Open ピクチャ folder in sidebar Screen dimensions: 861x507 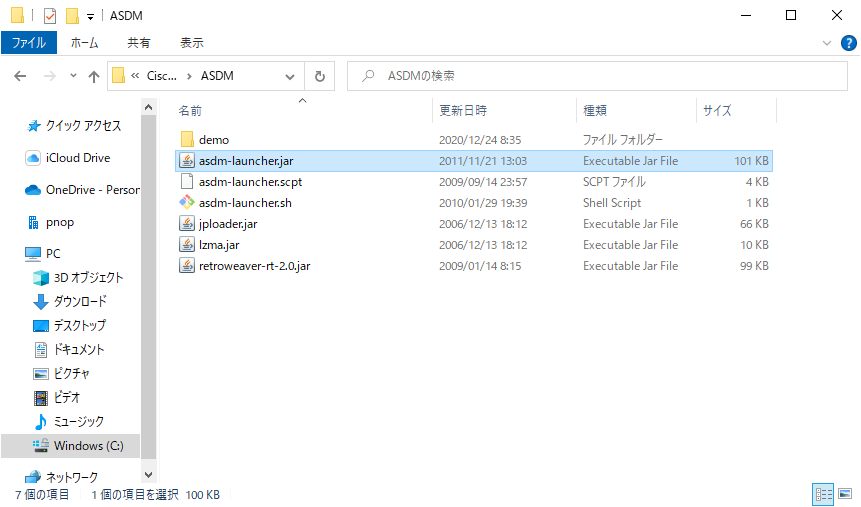click(62, 374)
